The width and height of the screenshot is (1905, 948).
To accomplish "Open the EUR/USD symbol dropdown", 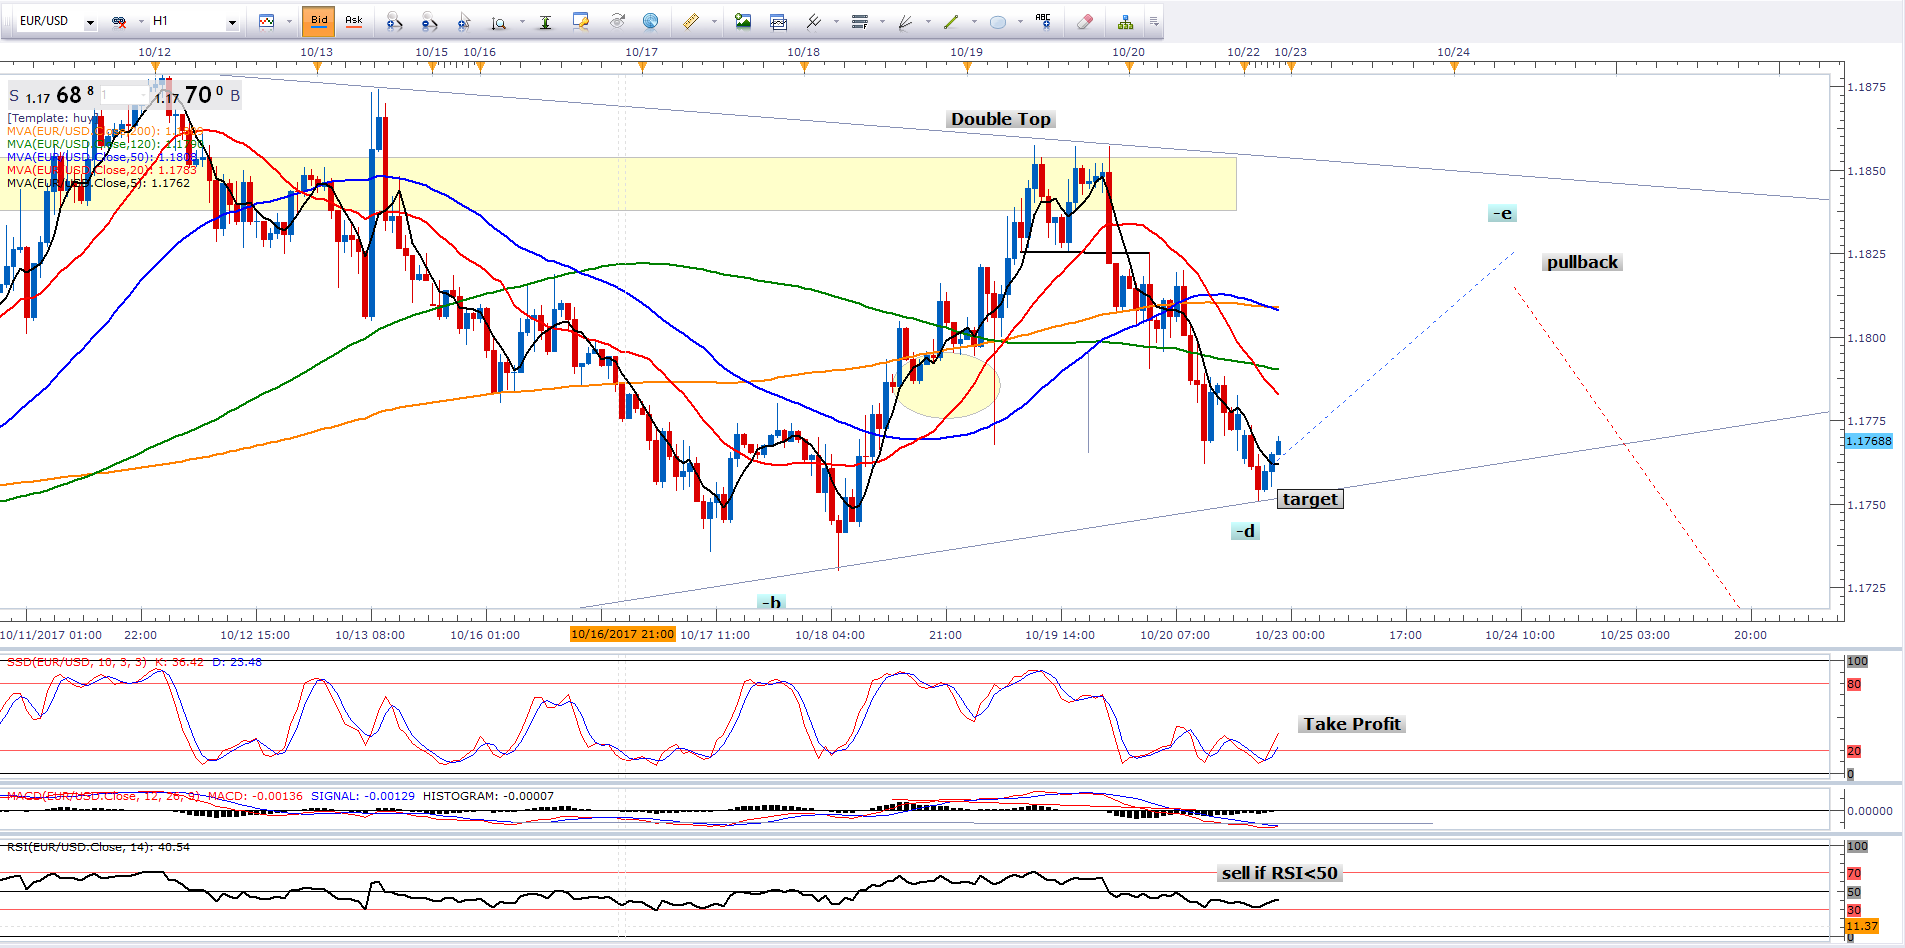I will (x=90, y=22).
